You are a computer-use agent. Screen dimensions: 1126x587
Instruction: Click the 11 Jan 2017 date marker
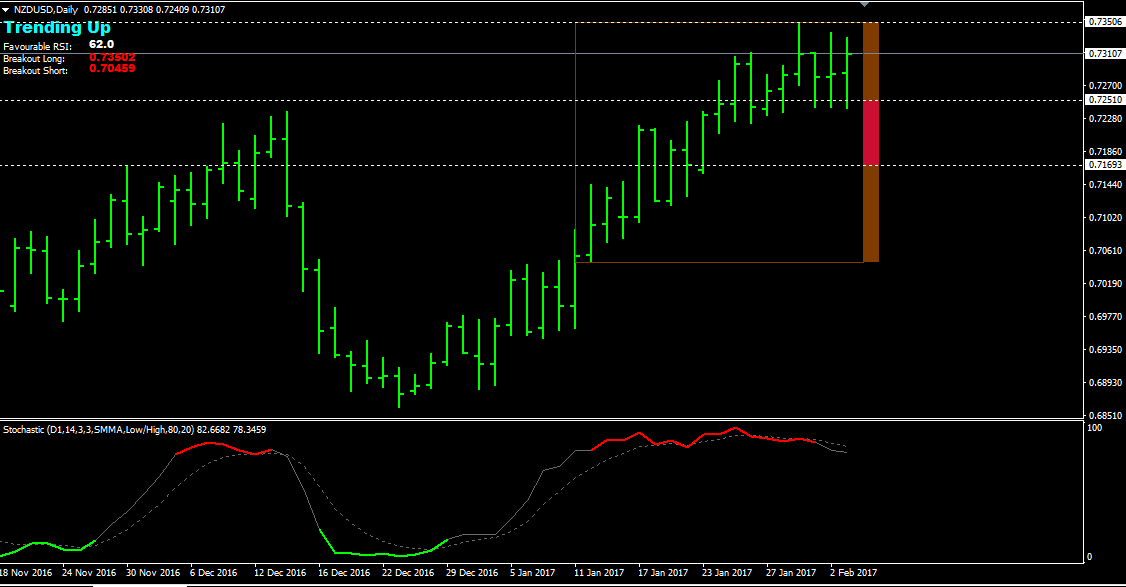599,573
